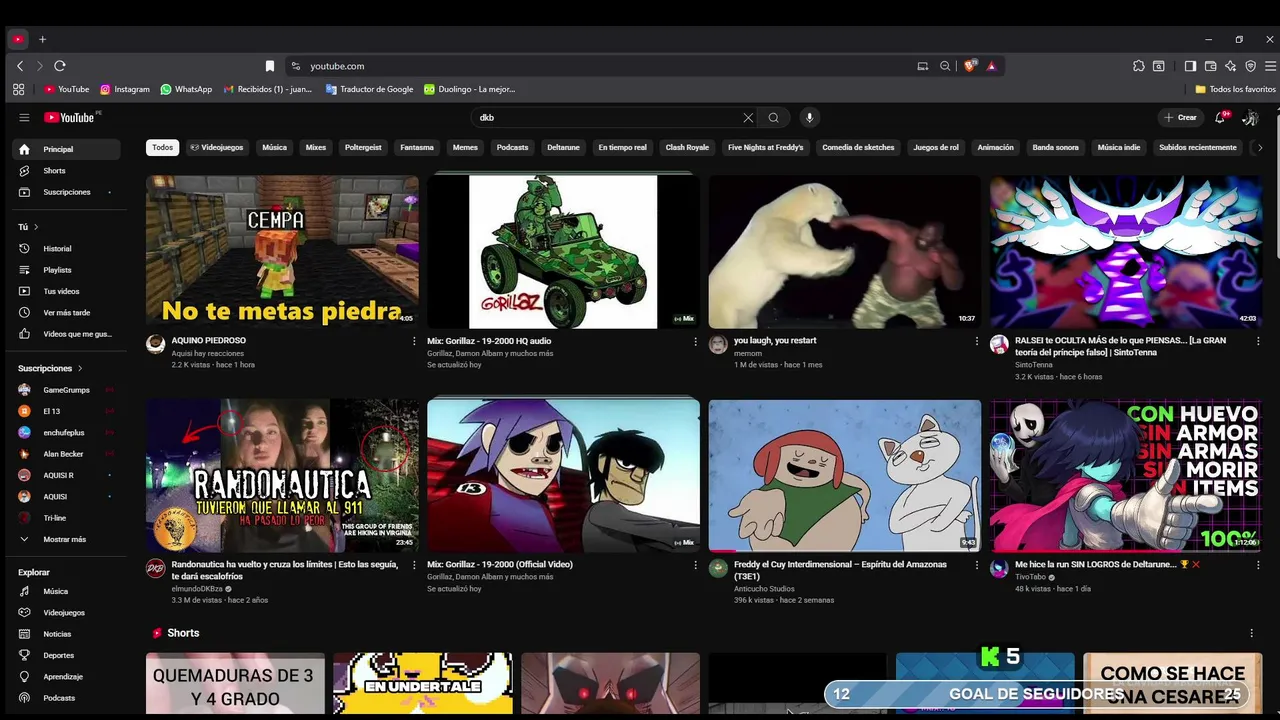Expand the Suscripciones heading chevron
Screen dimensions: 1280x720
[x=80, y=368]
